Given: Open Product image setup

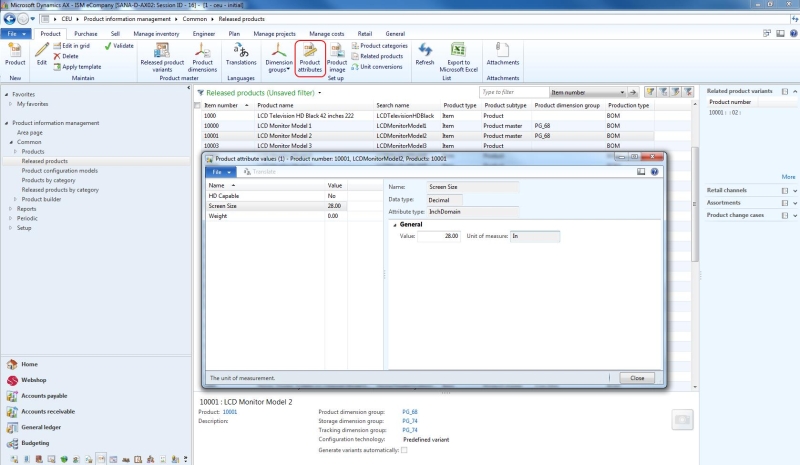Looking at the screenshot, I should tap(337, 58).
